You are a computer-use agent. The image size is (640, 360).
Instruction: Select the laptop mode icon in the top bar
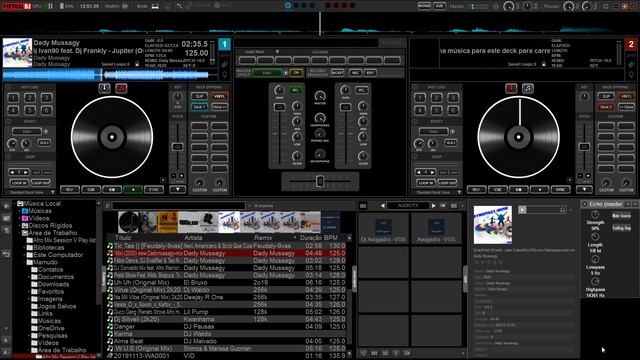(155, 6)
